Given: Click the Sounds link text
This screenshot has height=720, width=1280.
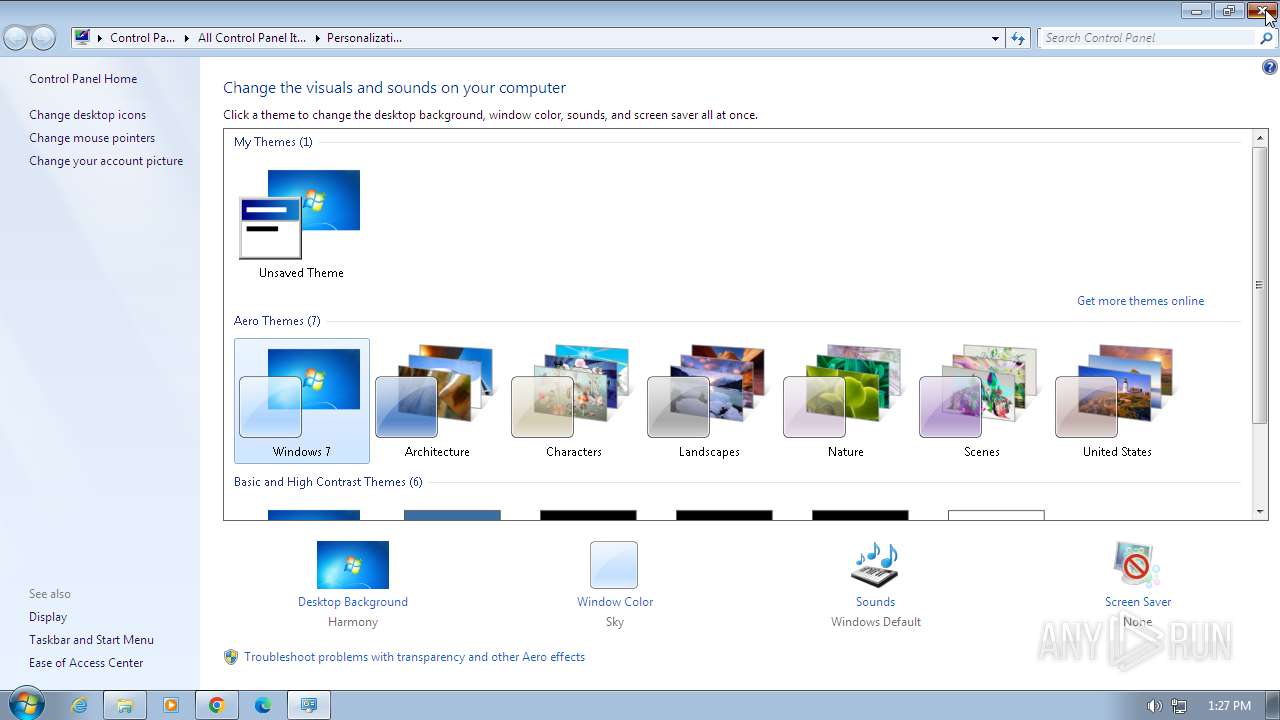Looking at the screenshot, I should coord(875,602).
